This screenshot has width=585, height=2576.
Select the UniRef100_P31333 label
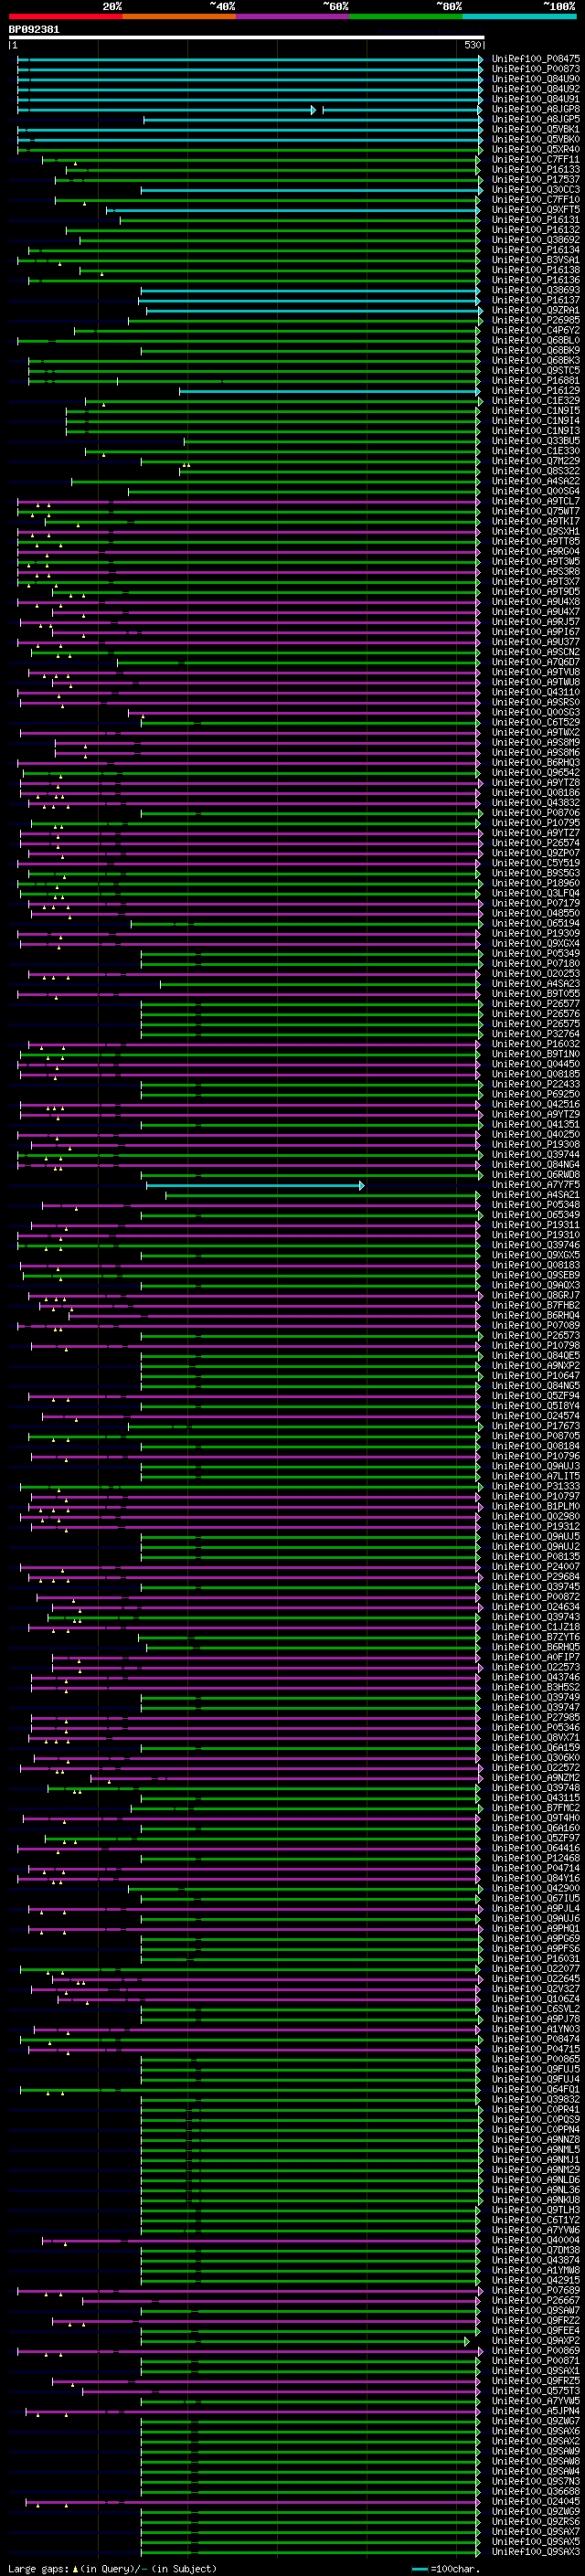coord(536,1486)
